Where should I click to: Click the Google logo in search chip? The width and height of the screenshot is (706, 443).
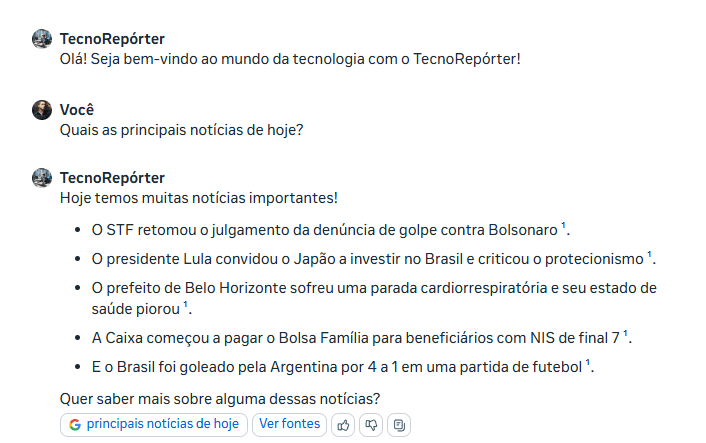coord(75,425)
